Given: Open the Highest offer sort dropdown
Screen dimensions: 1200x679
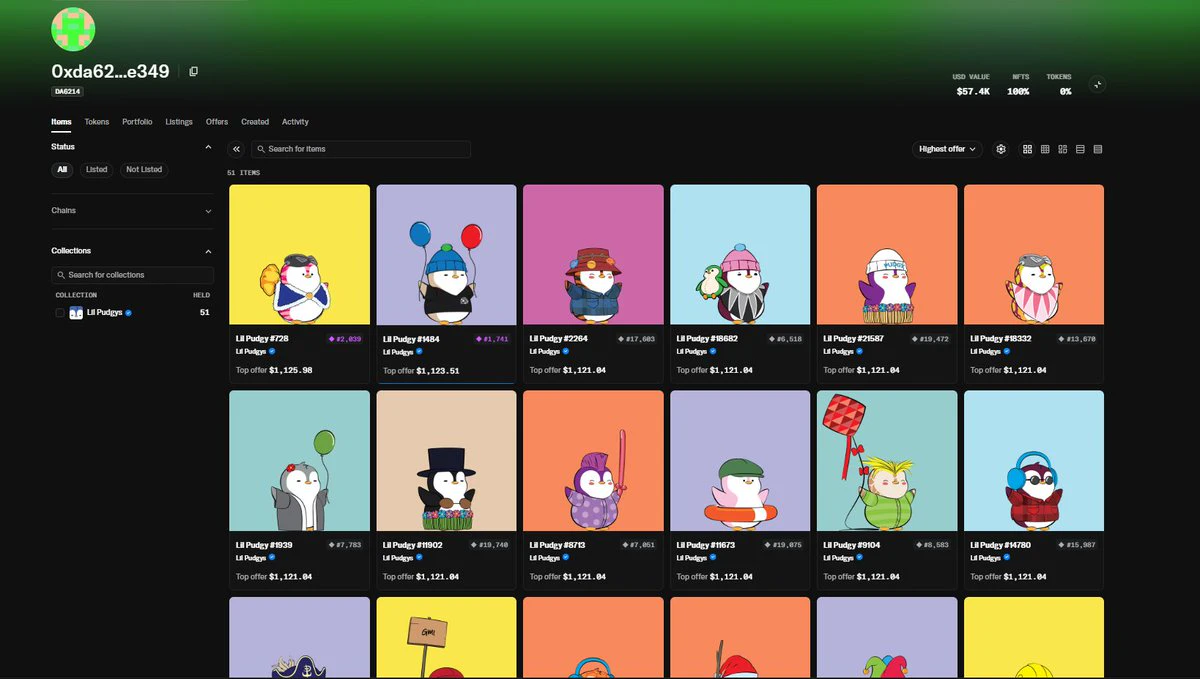Looking at the screenshot, I should pyautogui.click(x=947, y=149).
